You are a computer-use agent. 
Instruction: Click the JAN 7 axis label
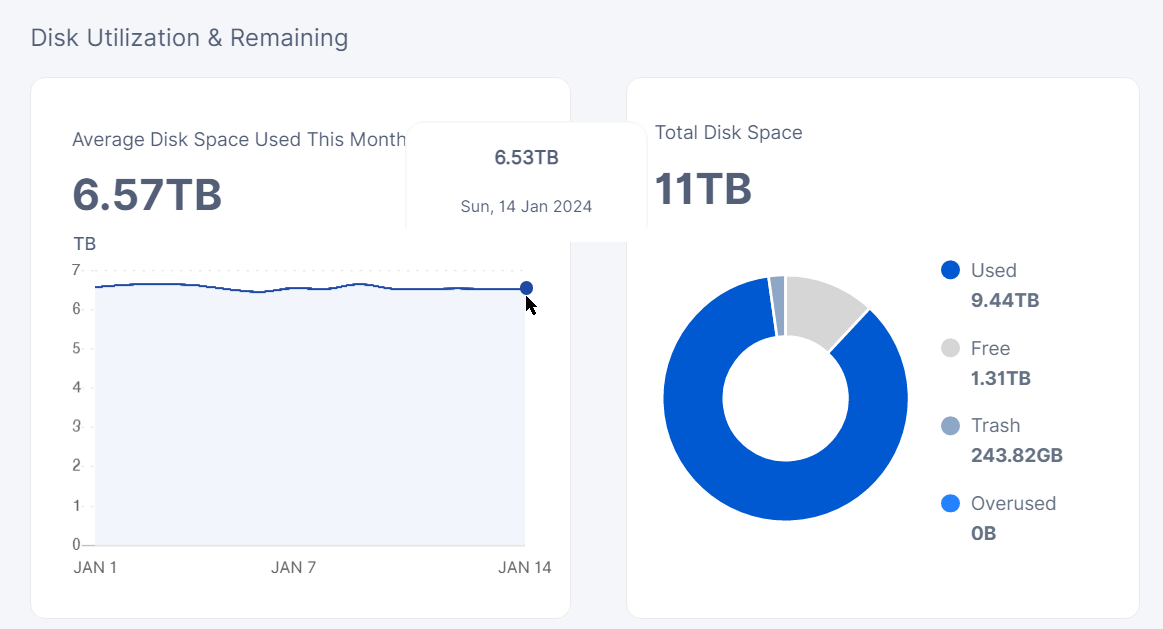coord(293,568)
